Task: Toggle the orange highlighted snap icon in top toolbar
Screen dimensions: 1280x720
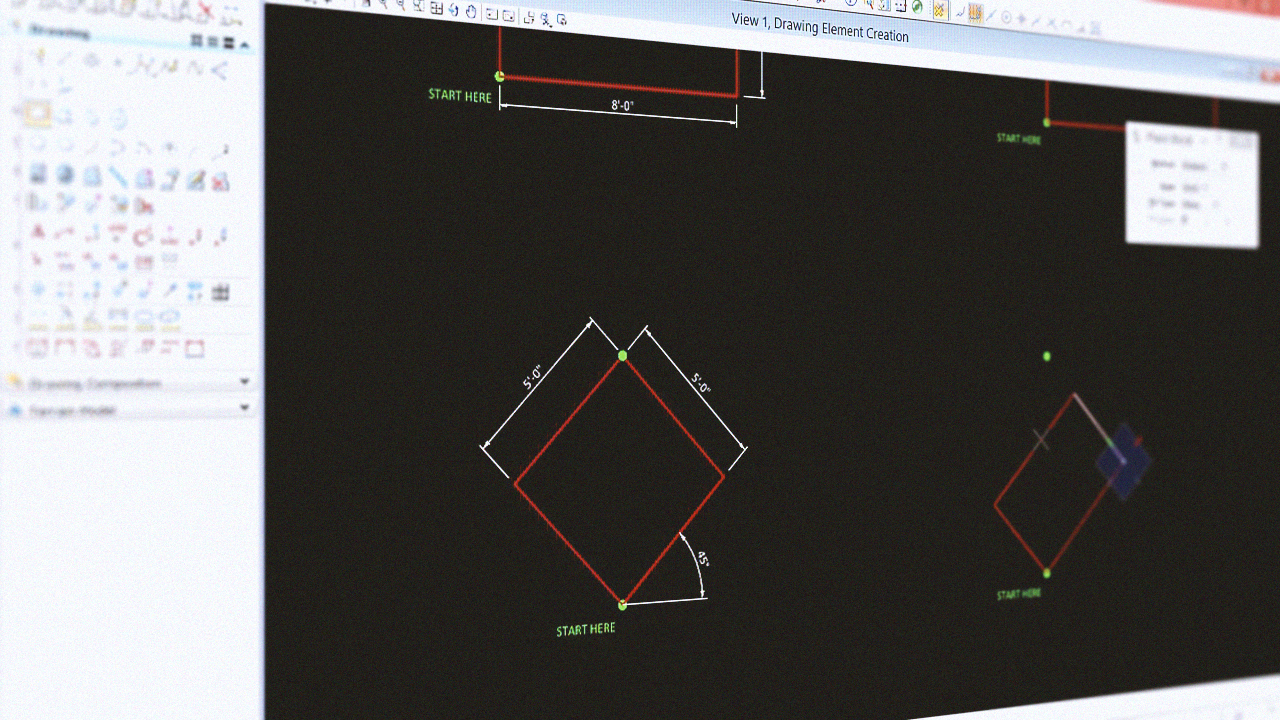Action: [x=975, y=13]
